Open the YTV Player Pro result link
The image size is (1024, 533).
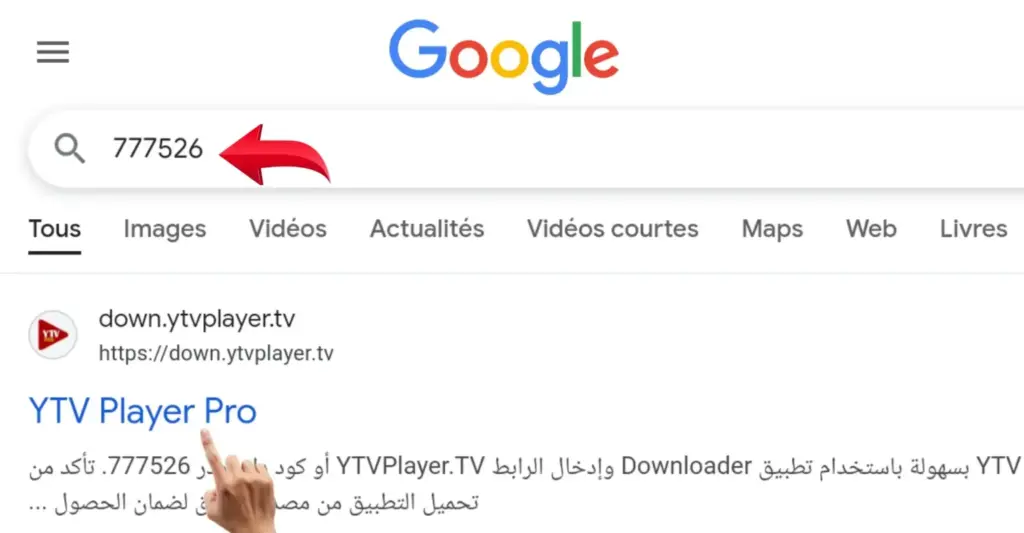tap(143, 412)
